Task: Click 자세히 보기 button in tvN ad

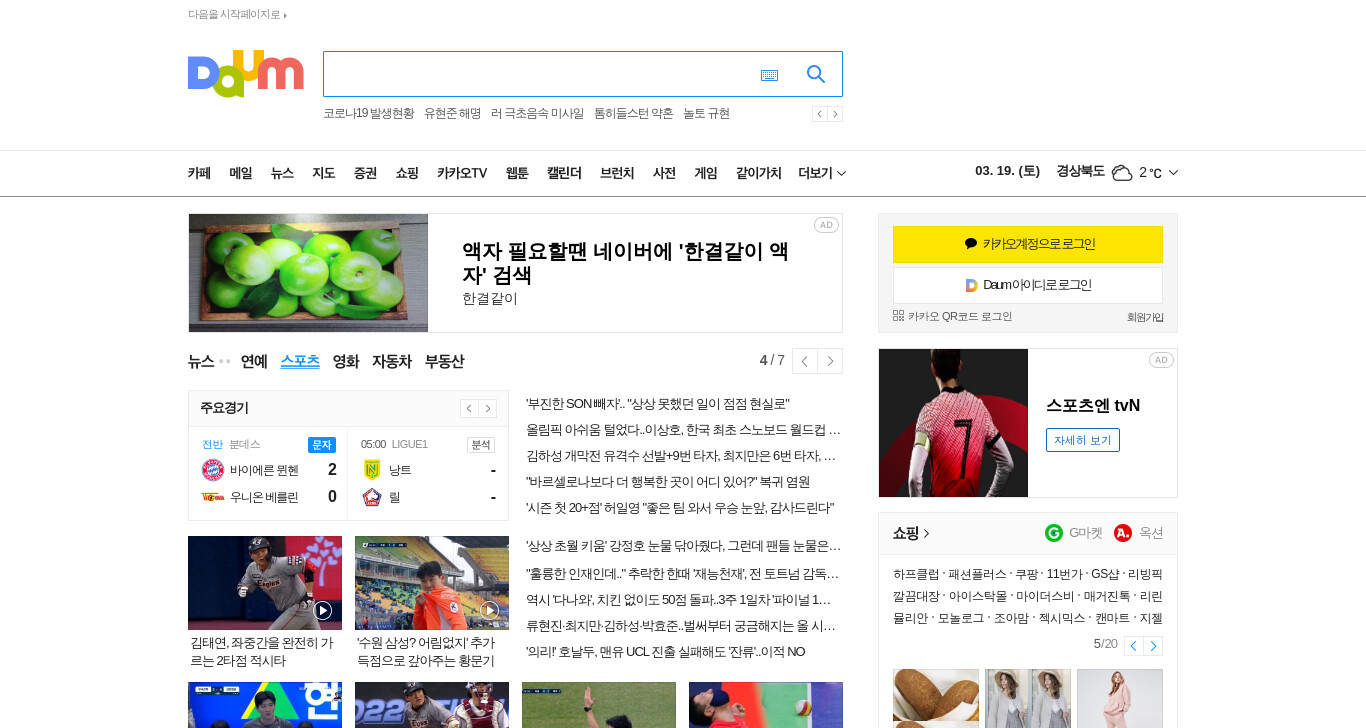Action: (1083, 440)
